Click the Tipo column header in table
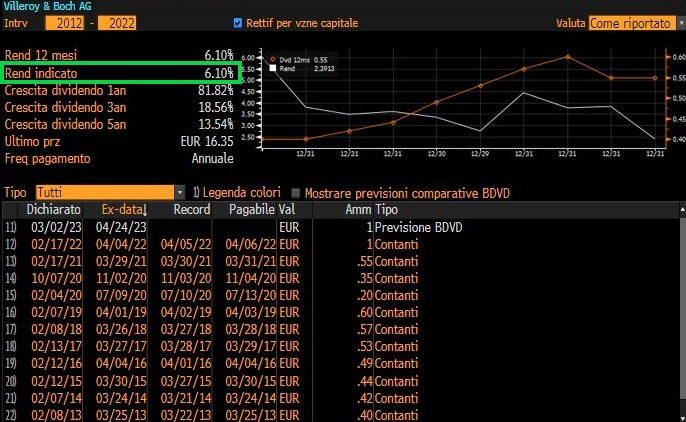Image resolution: width=686 pixels, height=422 pixels. (x=386, y=209)
